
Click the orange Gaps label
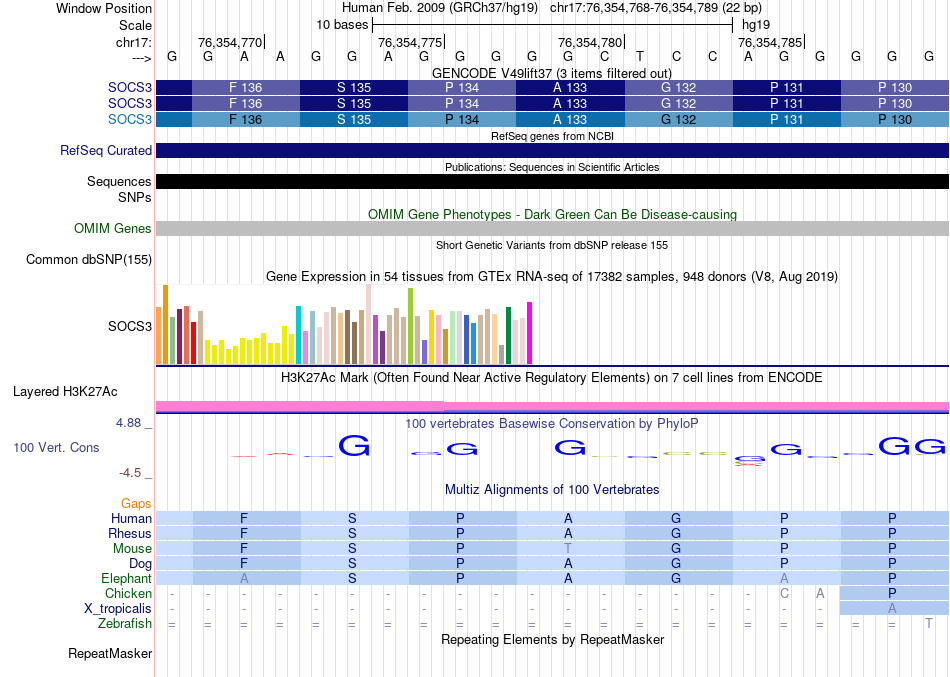point(136,504)
